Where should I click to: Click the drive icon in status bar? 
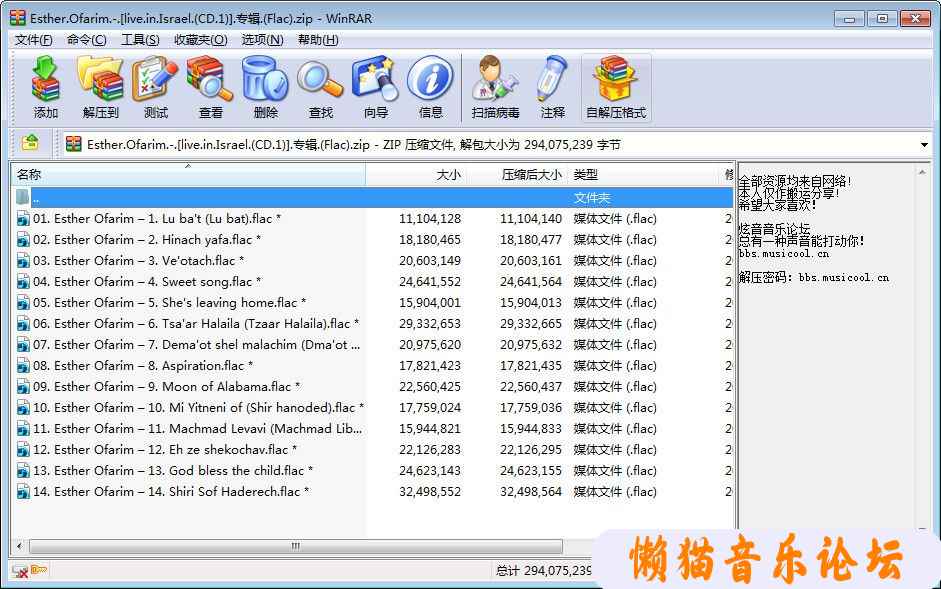(20, 570)
